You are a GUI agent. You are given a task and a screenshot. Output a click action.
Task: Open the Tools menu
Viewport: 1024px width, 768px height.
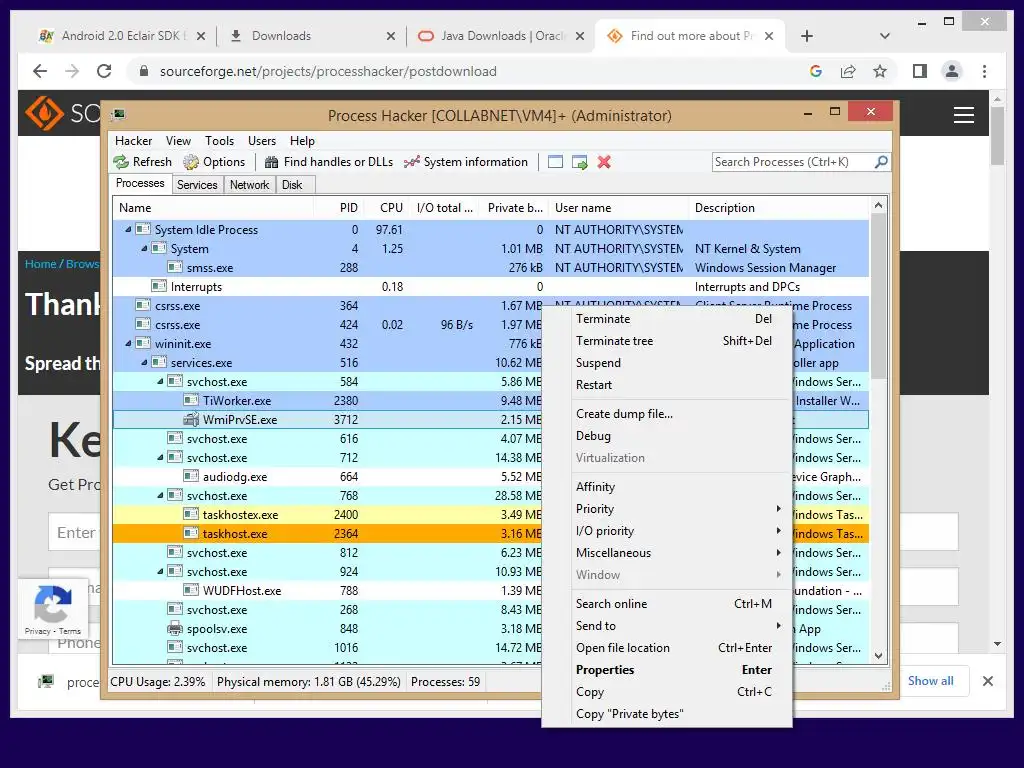click(219, 140)
